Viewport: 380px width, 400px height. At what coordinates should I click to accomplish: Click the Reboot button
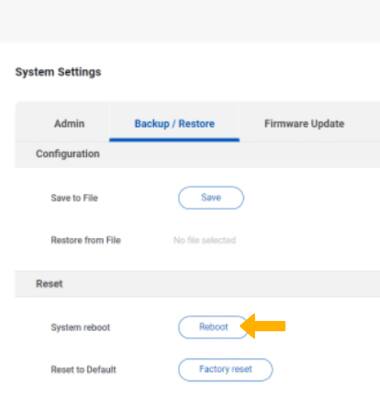[213, 327]
